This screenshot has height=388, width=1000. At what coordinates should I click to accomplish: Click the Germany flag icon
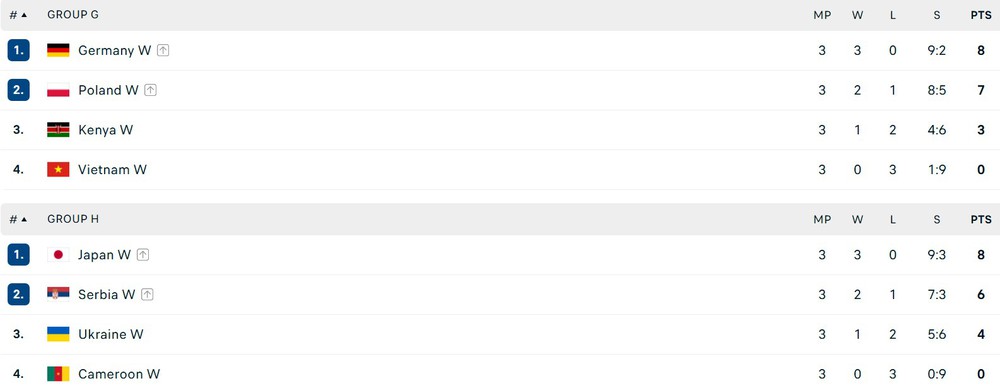[58, 50]
